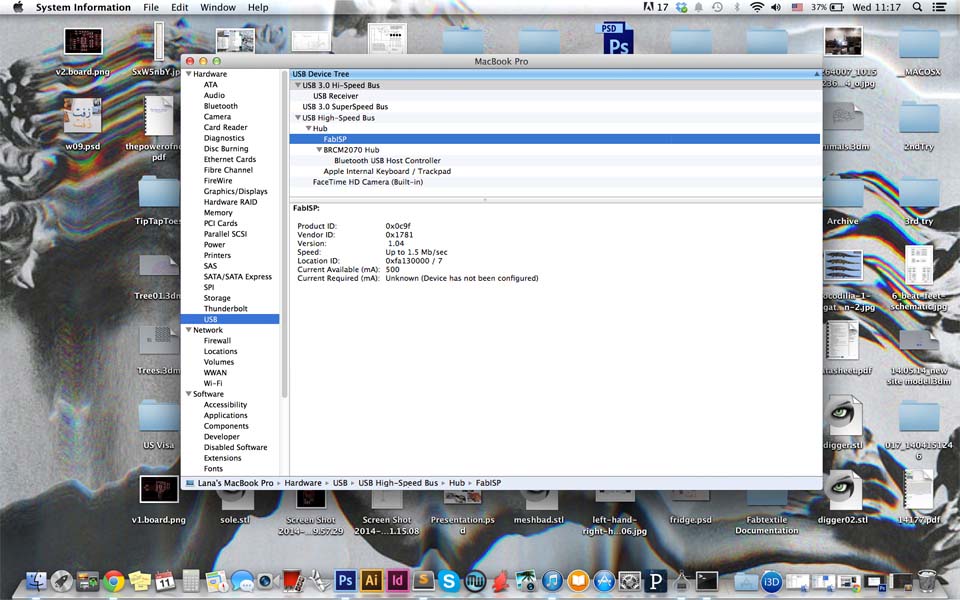Launch InDesign Id icon in Dock
This screenshot has height=600, width=960.
click(397, 580)
